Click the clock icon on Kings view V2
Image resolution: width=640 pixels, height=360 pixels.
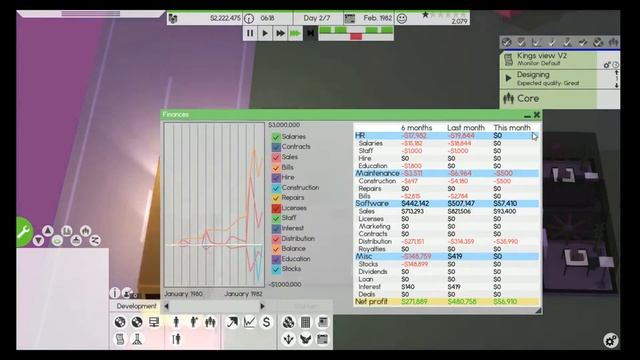(616, 65)
